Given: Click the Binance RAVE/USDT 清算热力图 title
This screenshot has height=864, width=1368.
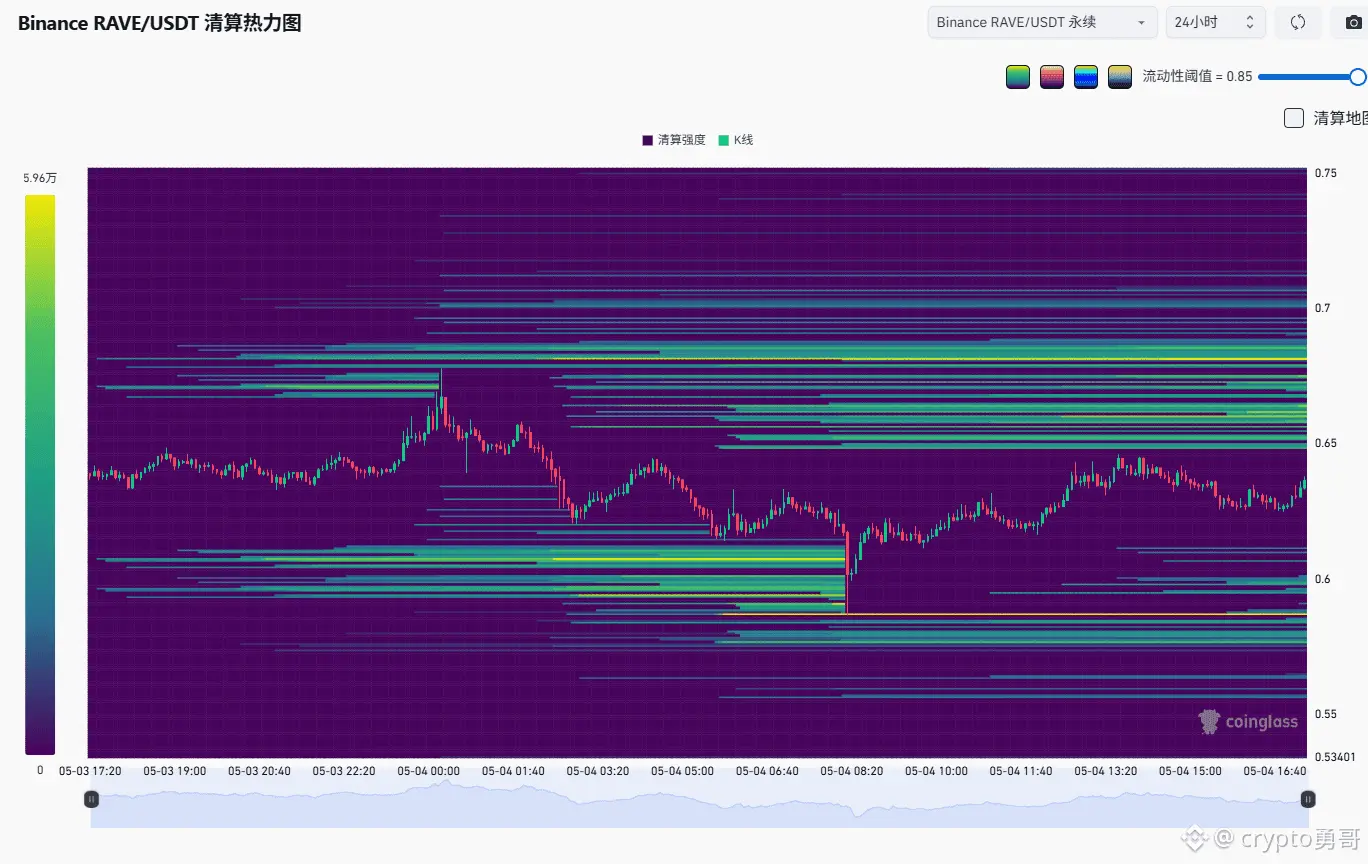Looking at the screenshot, I should [x=160, y=23].
